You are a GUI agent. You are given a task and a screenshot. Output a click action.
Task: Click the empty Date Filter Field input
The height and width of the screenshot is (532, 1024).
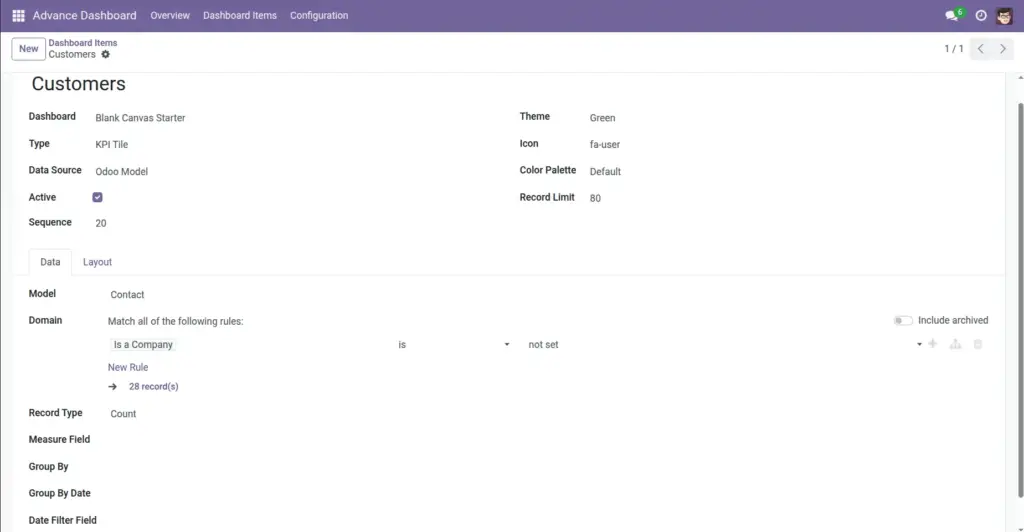(x=549, y=520)
